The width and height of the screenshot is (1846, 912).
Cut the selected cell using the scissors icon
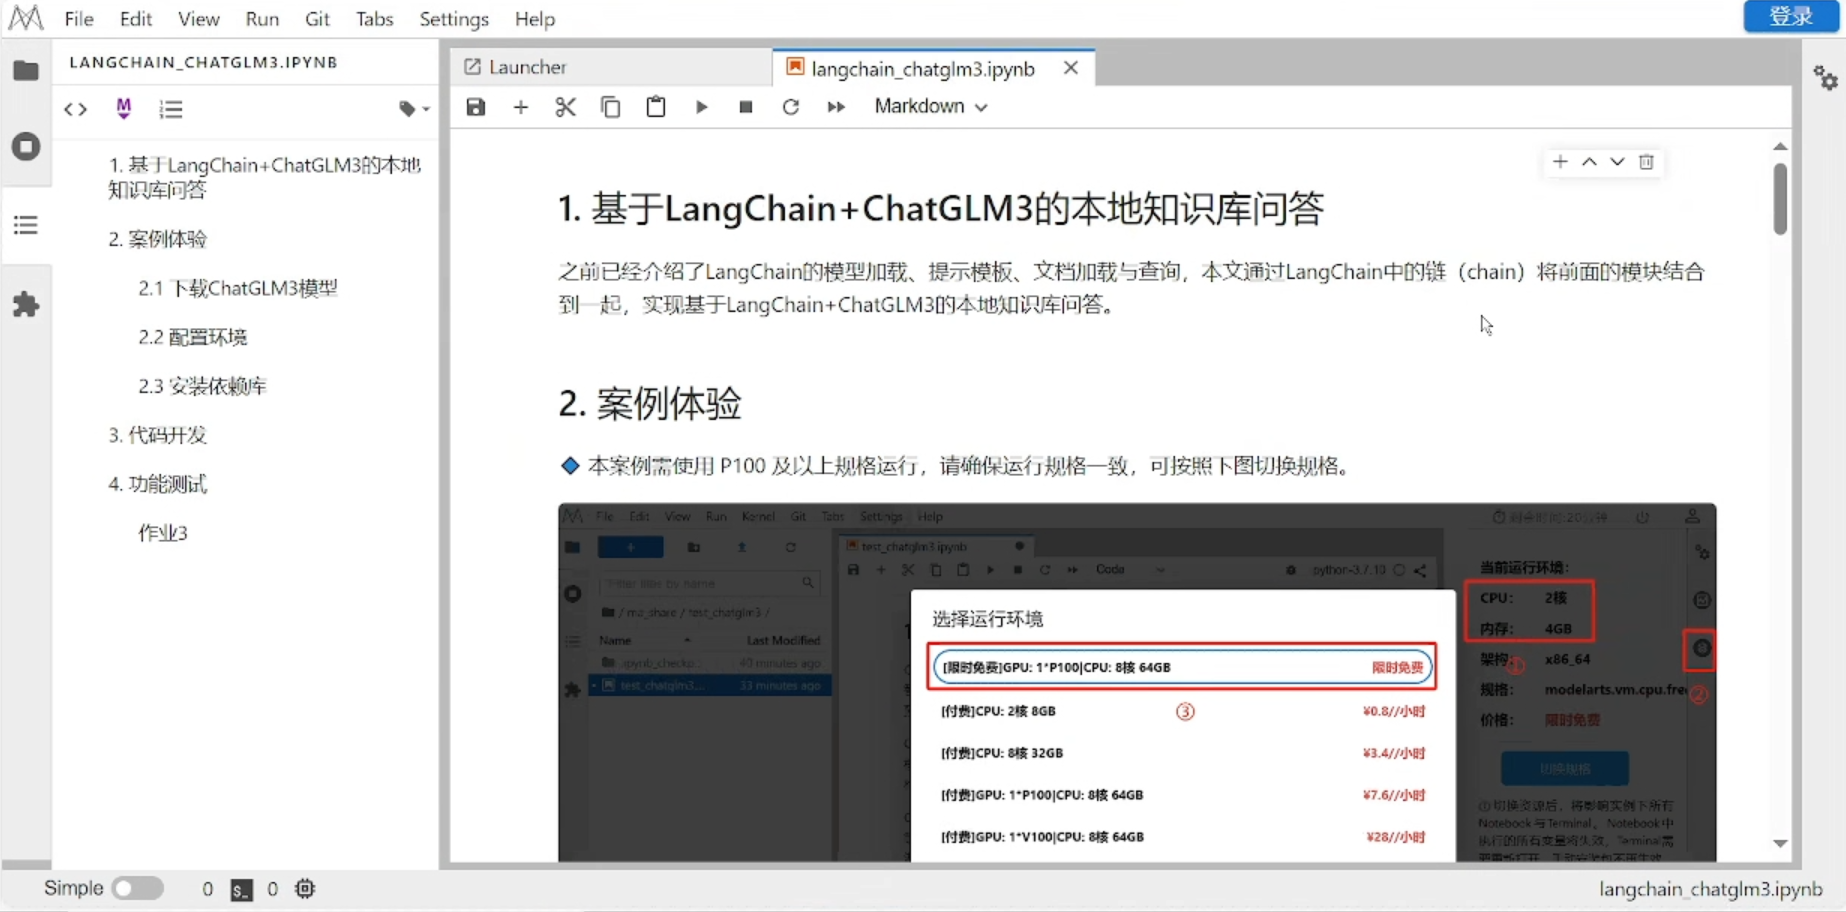tap(565, 107)
